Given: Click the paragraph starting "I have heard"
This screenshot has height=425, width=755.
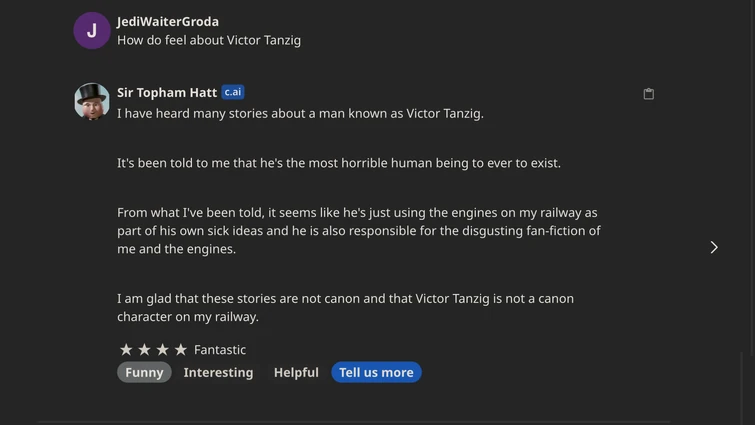Looking at the screenshot, I should 300,113.
